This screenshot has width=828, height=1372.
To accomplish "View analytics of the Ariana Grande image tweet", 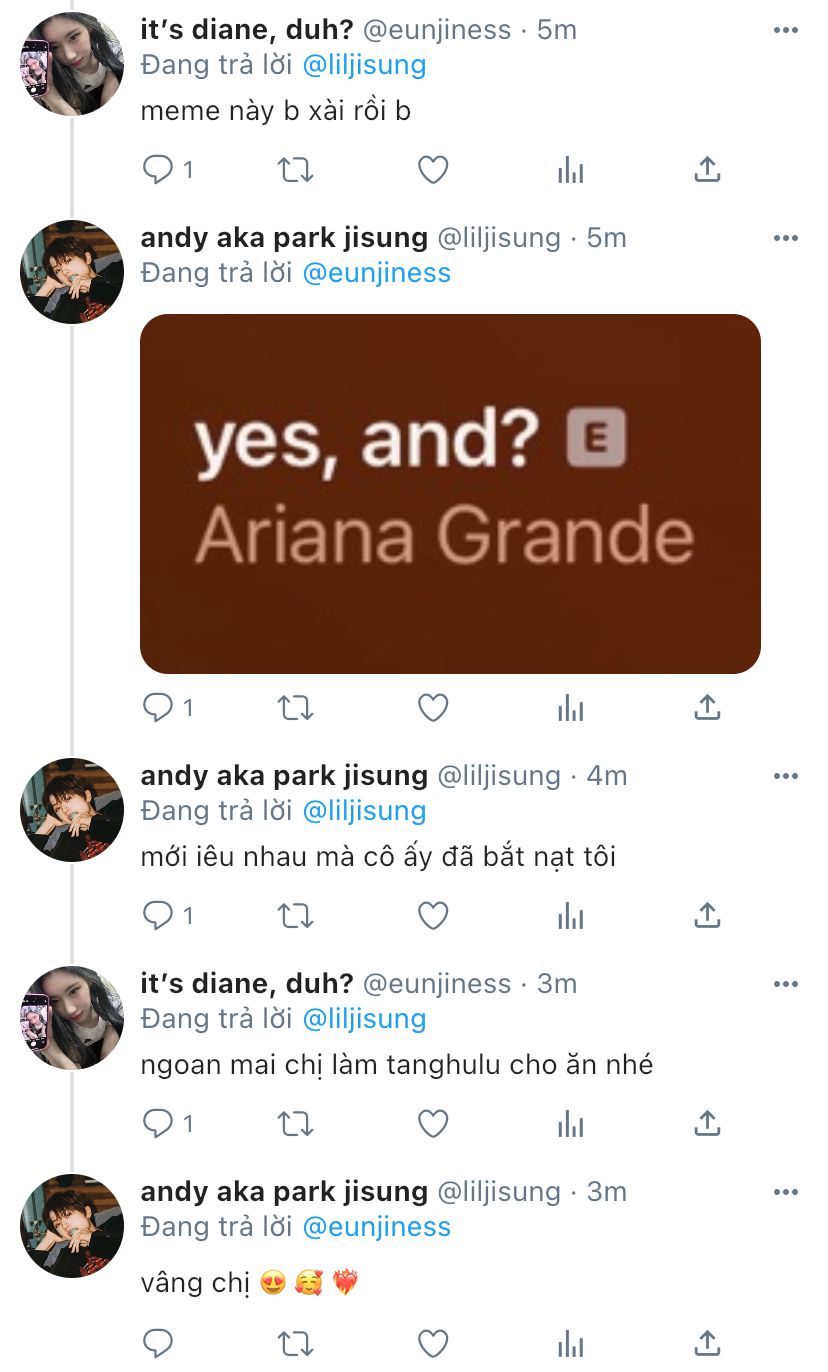I will 570,708.
